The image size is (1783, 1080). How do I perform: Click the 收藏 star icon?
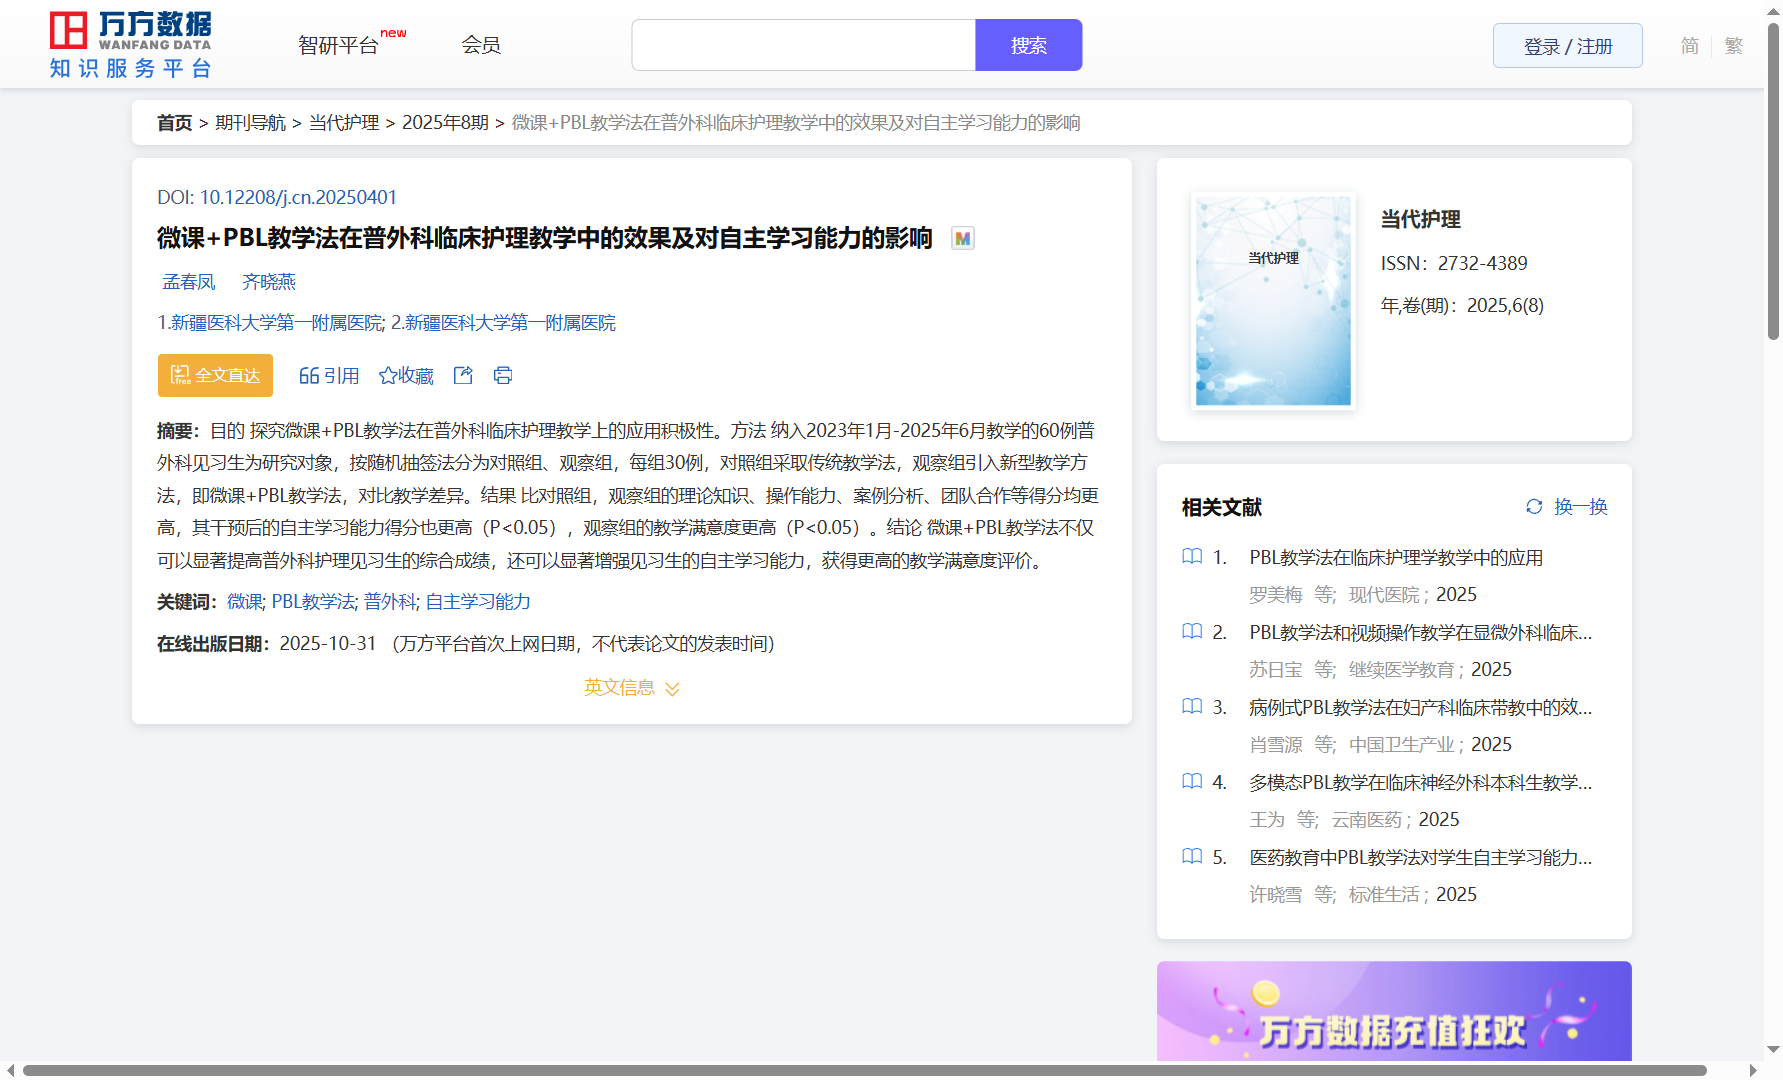tap(388, 375)
